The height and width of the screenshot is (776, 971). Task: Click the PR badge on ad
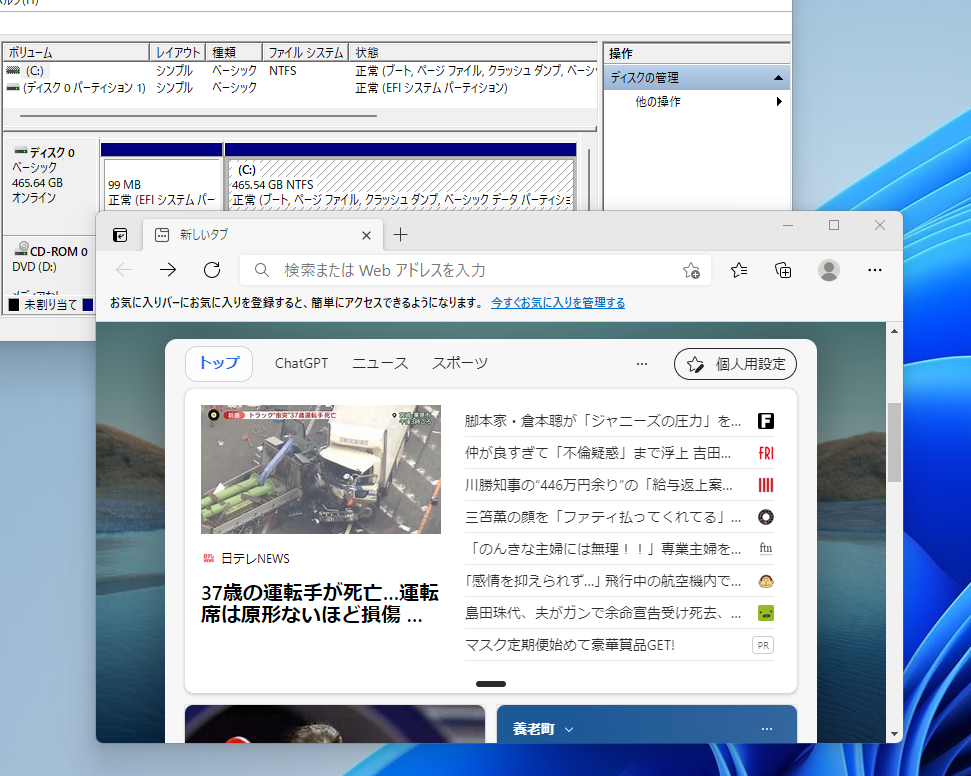tap(763, 645)
